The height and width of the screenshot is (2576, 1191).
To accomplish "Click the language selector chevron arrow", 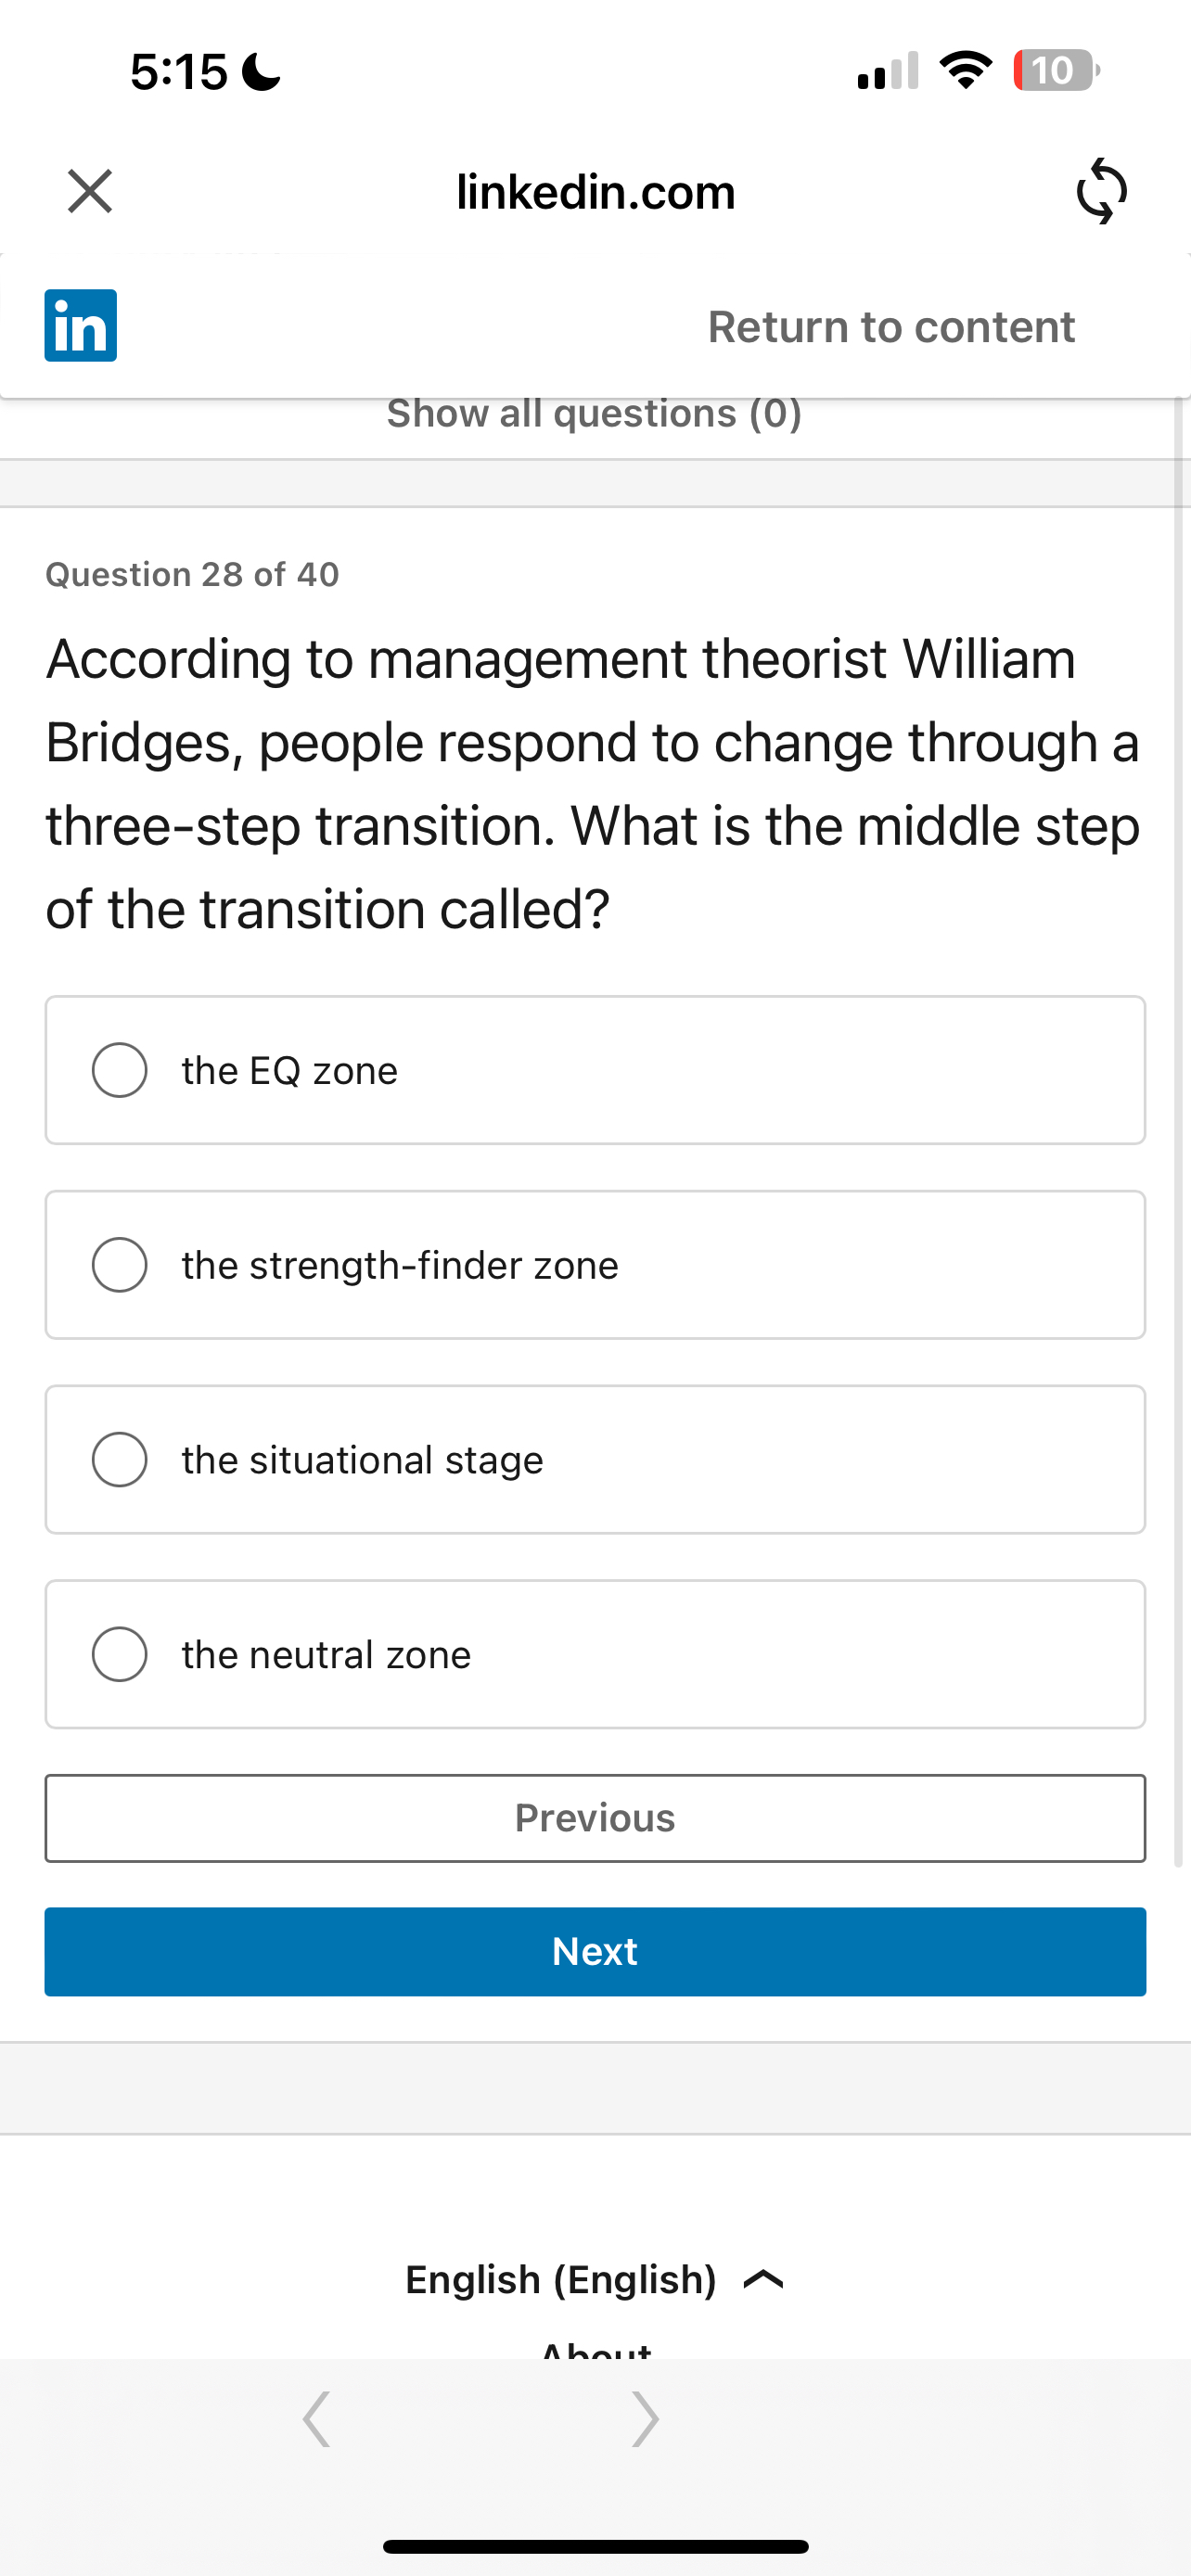I will pyautogui.click(x=764, y=2280).
